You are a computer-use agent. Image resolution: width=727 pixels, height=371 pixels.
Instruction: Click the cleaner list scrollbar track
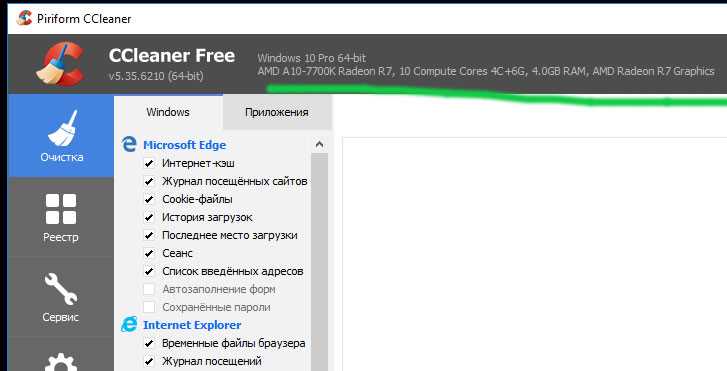click(x=319, y=262)
